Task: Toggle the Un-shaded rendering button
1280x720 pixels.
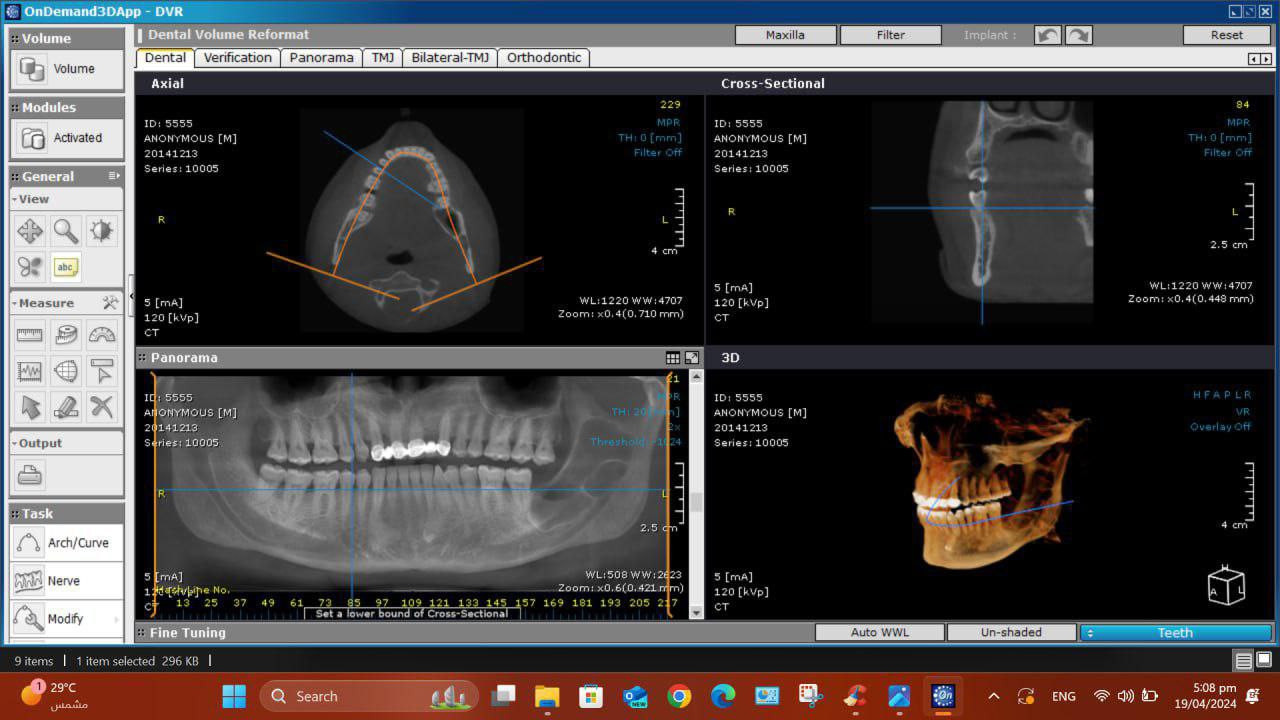Action: pyautogui.click(x=1010, y=632)
